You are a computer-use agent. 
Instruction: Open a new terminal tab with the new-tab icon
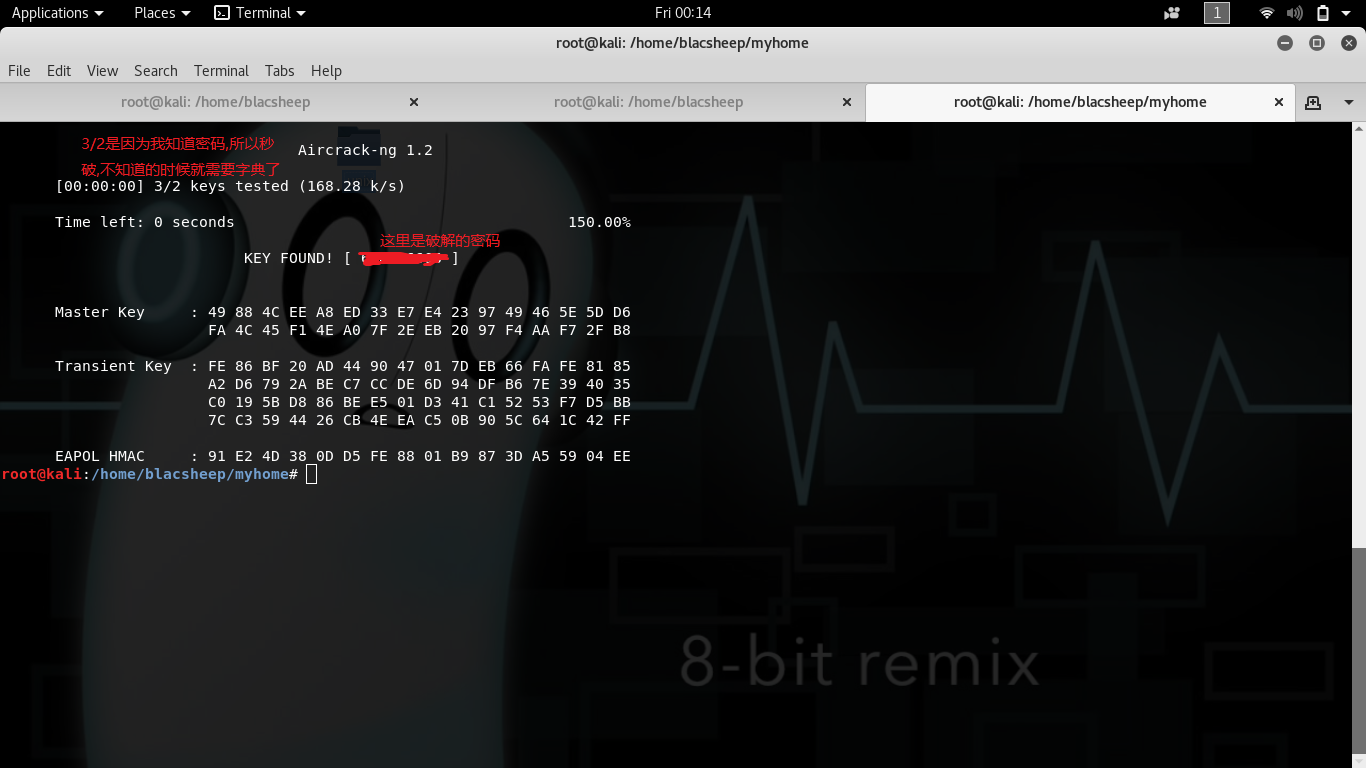1313,102
